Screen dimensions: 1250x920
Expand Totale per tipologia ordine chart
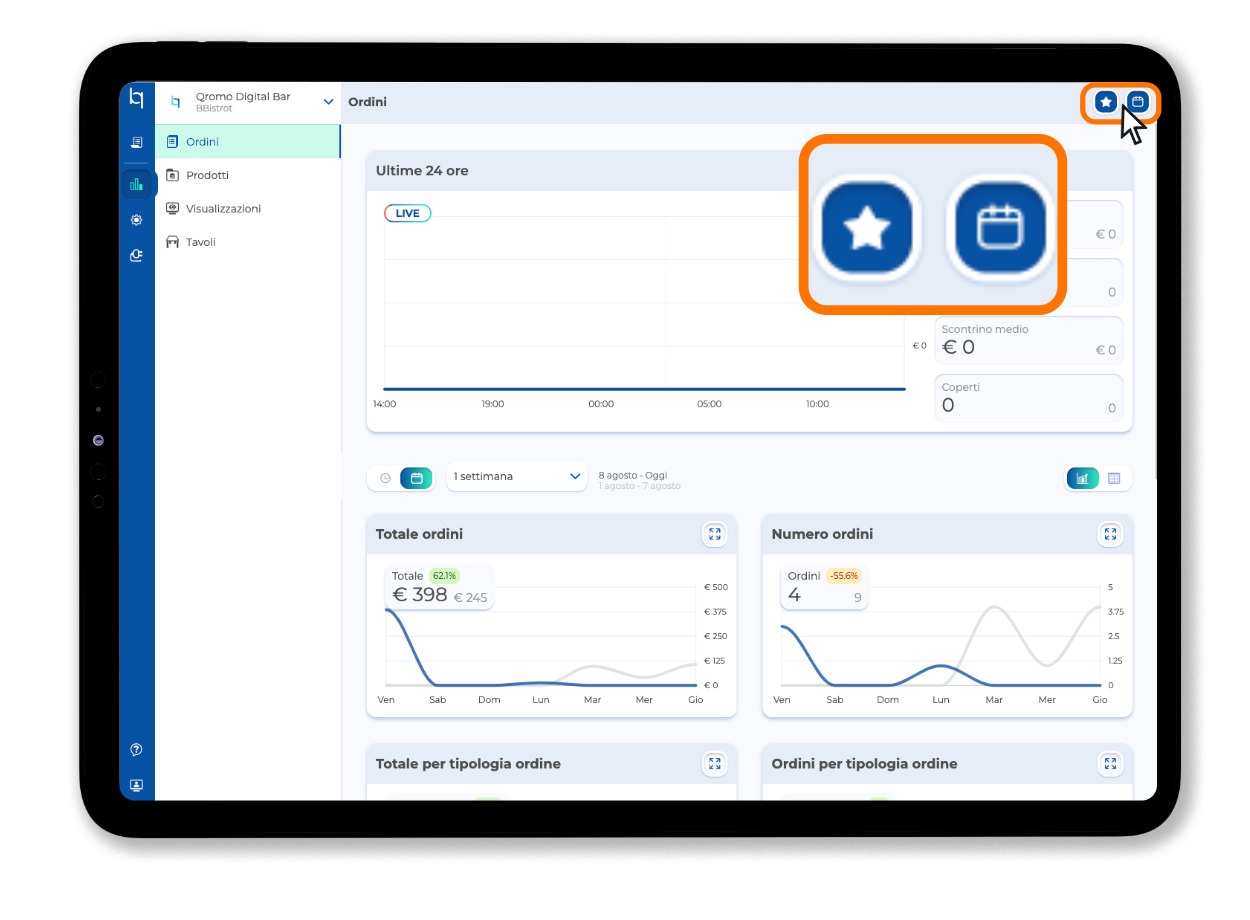tap(714, 764)
